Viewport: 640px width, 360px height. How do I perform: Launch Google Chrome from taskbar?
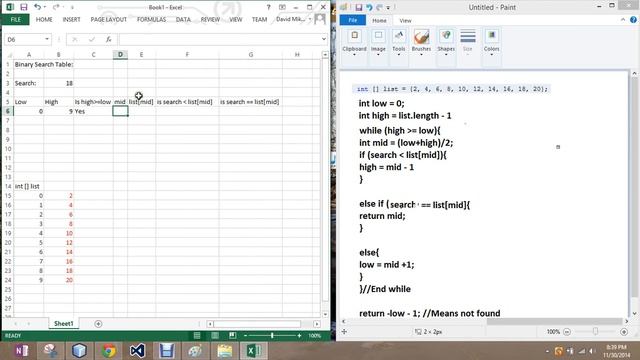(109, 351)
